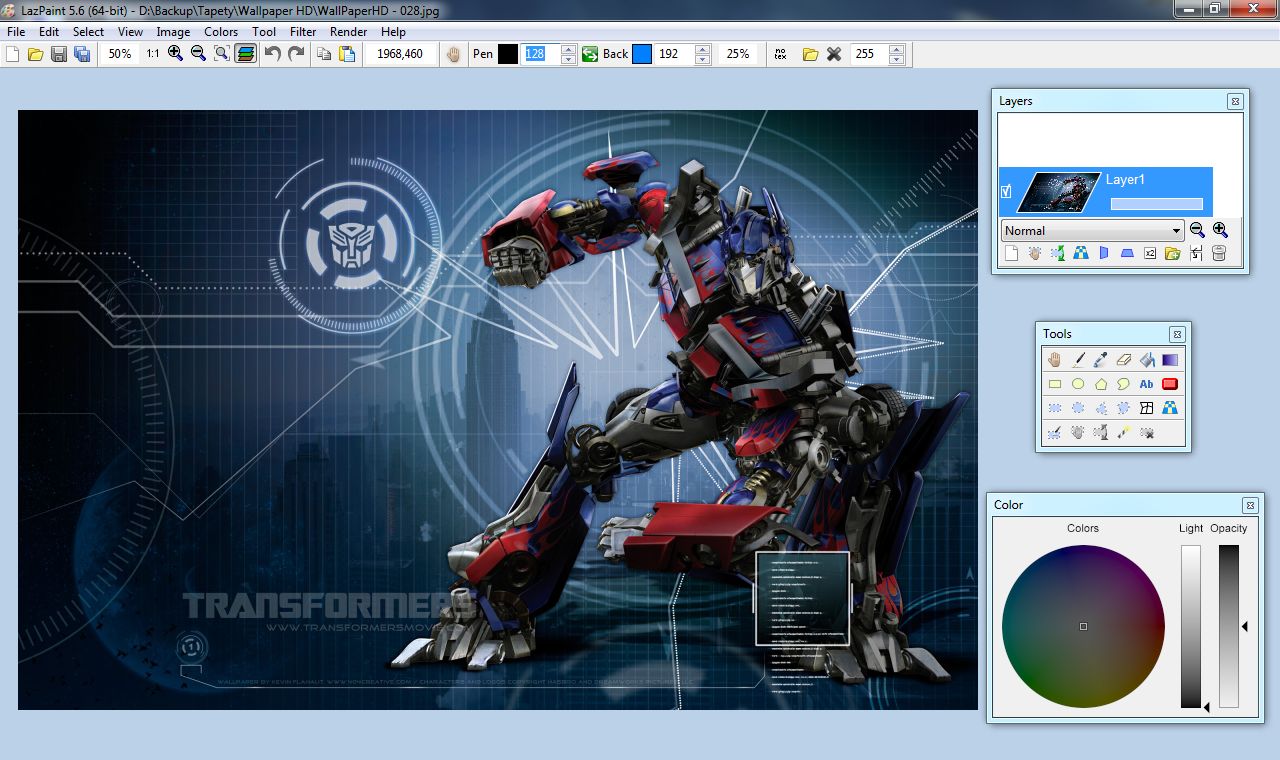Screen dimensions: 1280x760
Task: Remove texture with the X icon
Action: (x=834, y=54)
